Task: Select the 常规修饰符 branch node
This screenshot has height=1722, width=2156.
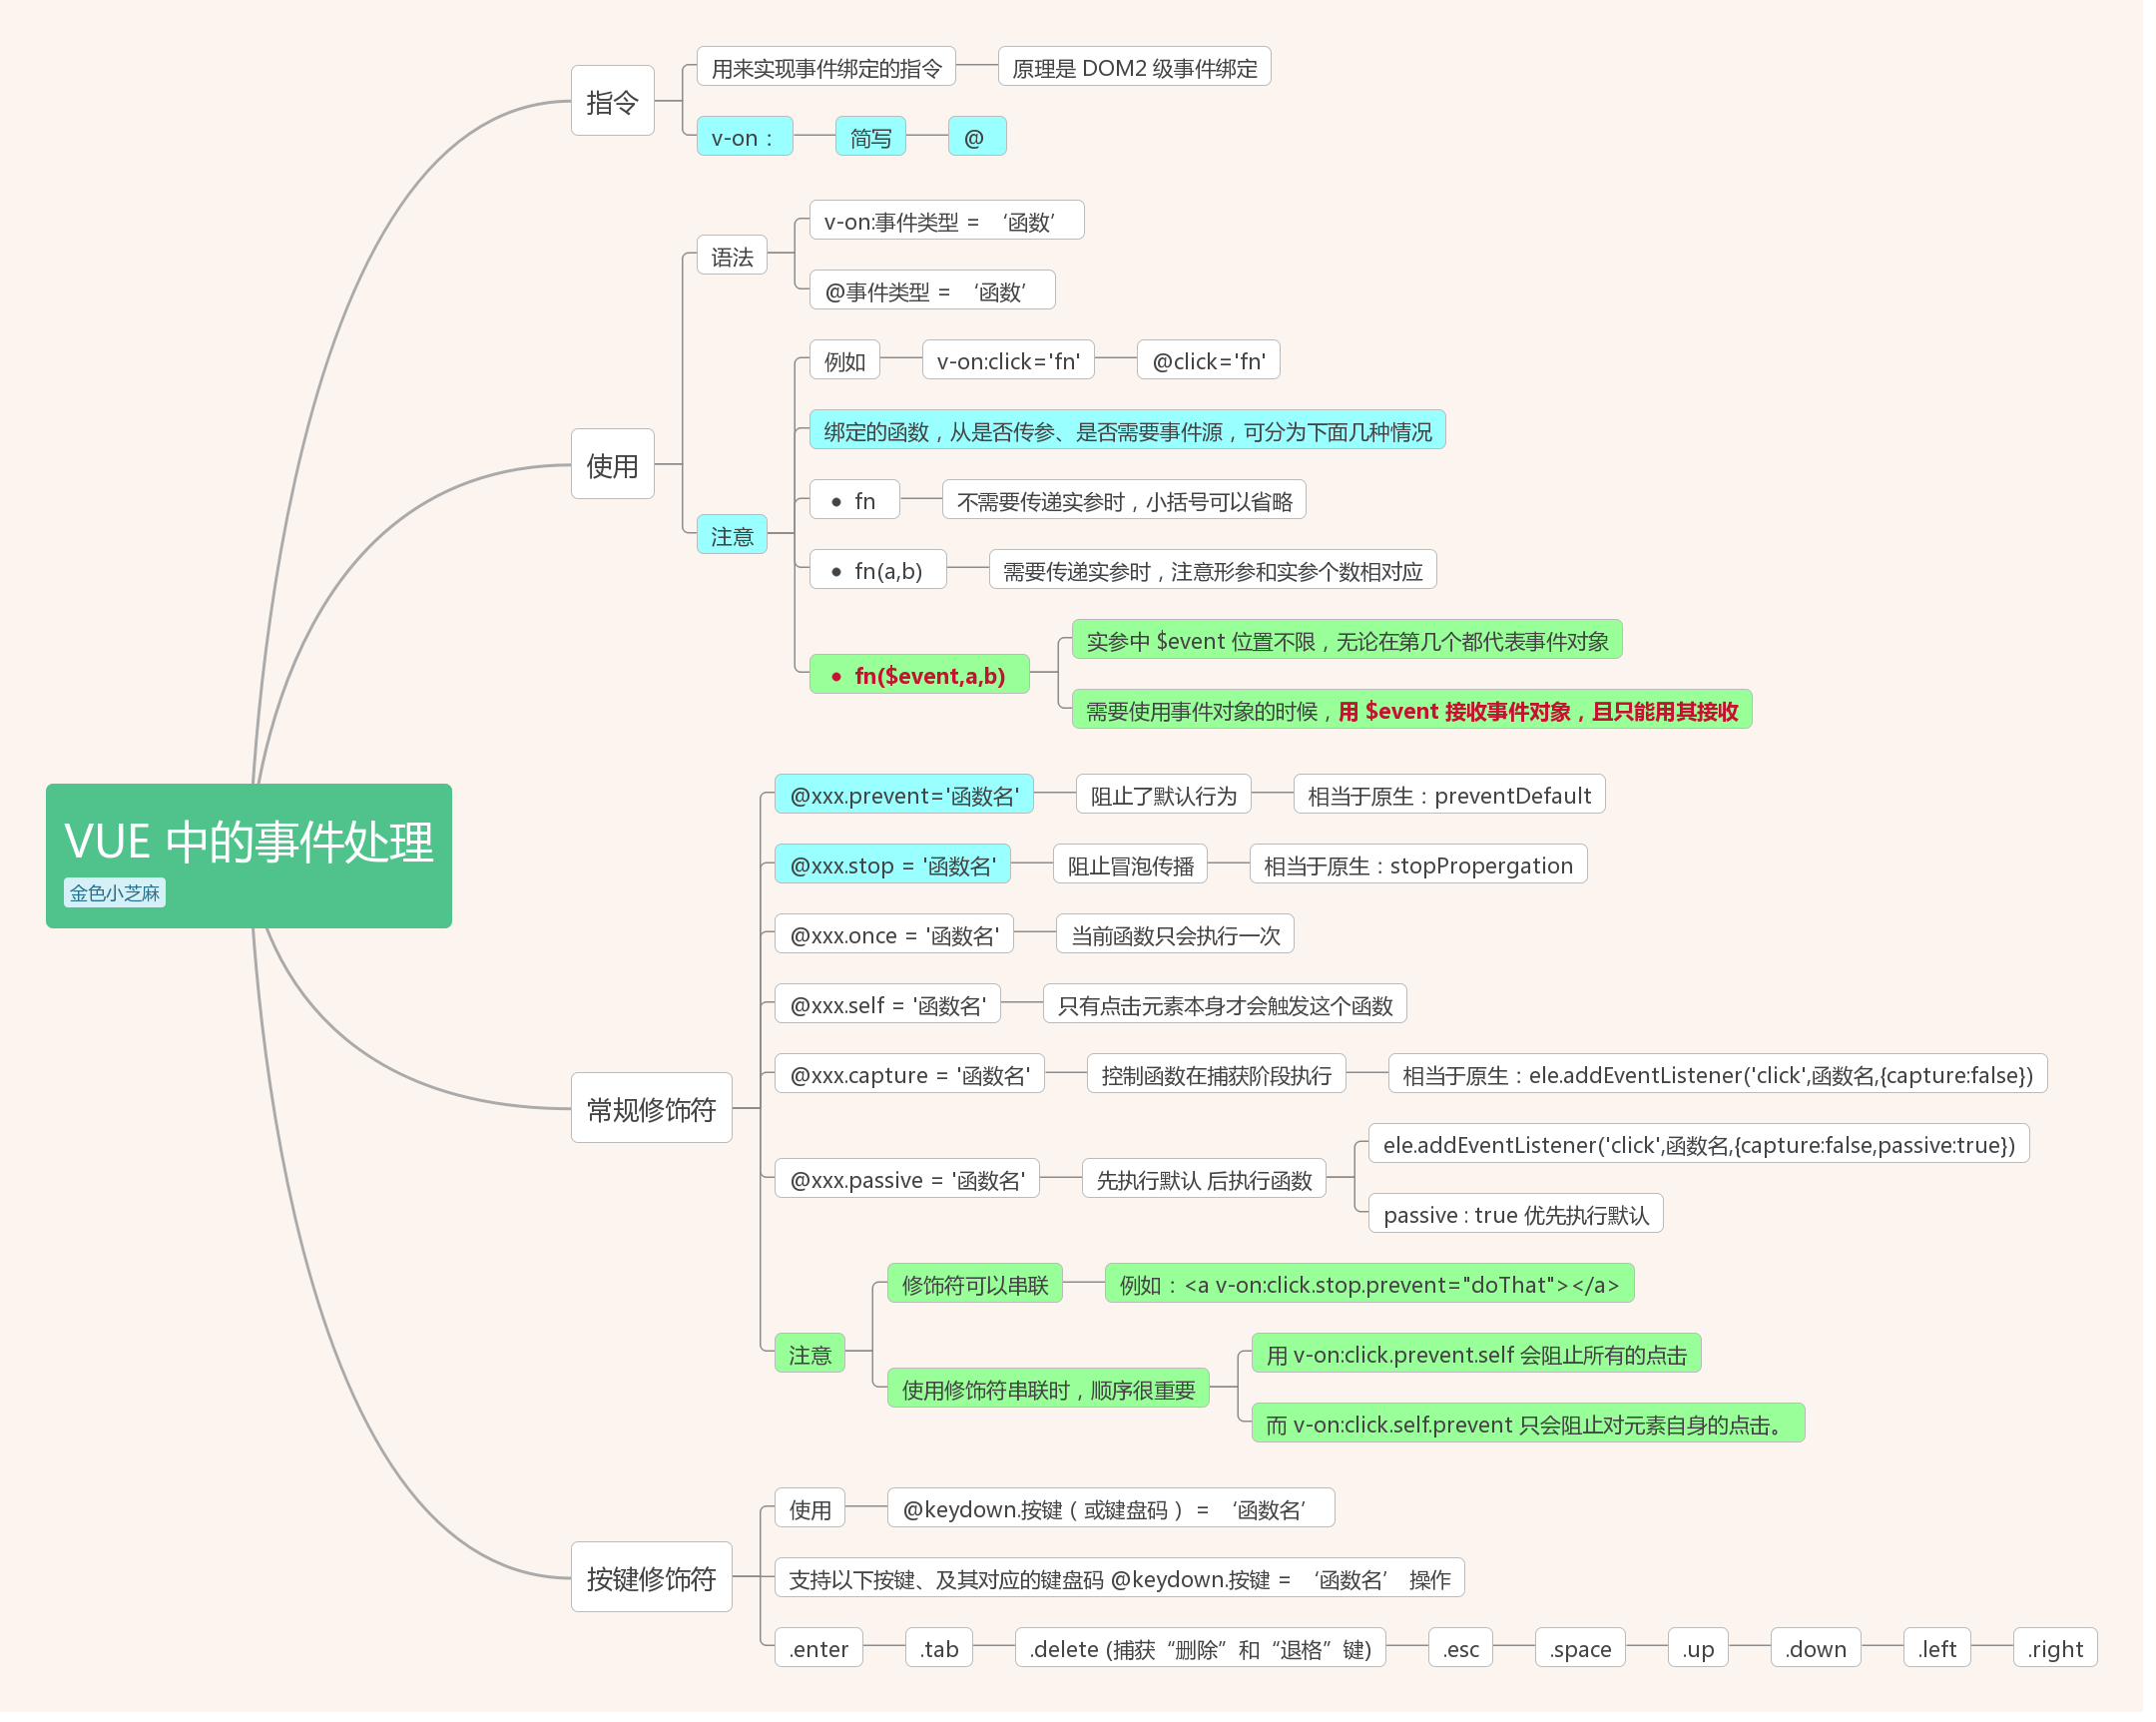Action: (651, 1110)
